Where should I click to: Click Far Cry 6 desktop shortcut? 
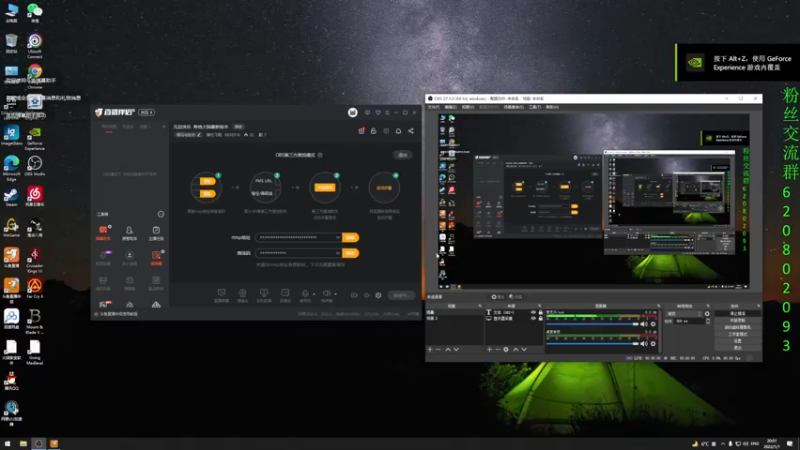point(35,288)
